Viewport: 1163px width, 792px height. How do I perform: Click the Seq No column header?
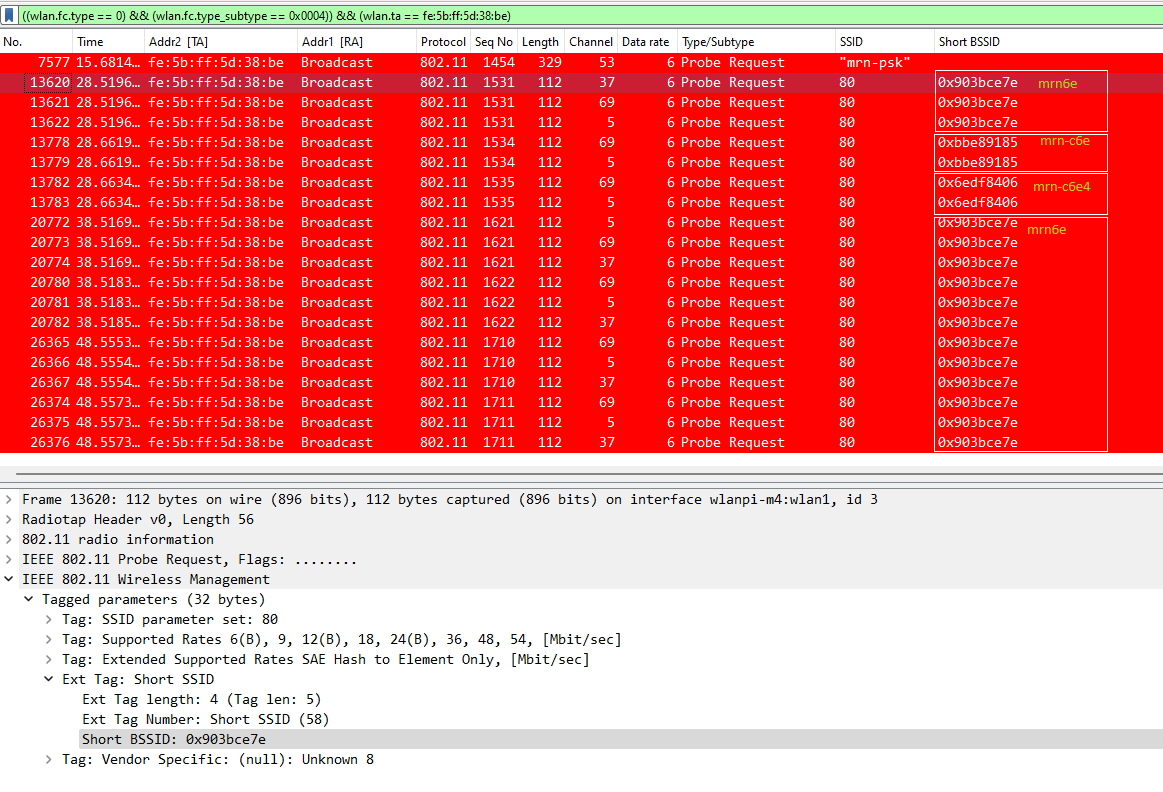click(x=494, y=42)
